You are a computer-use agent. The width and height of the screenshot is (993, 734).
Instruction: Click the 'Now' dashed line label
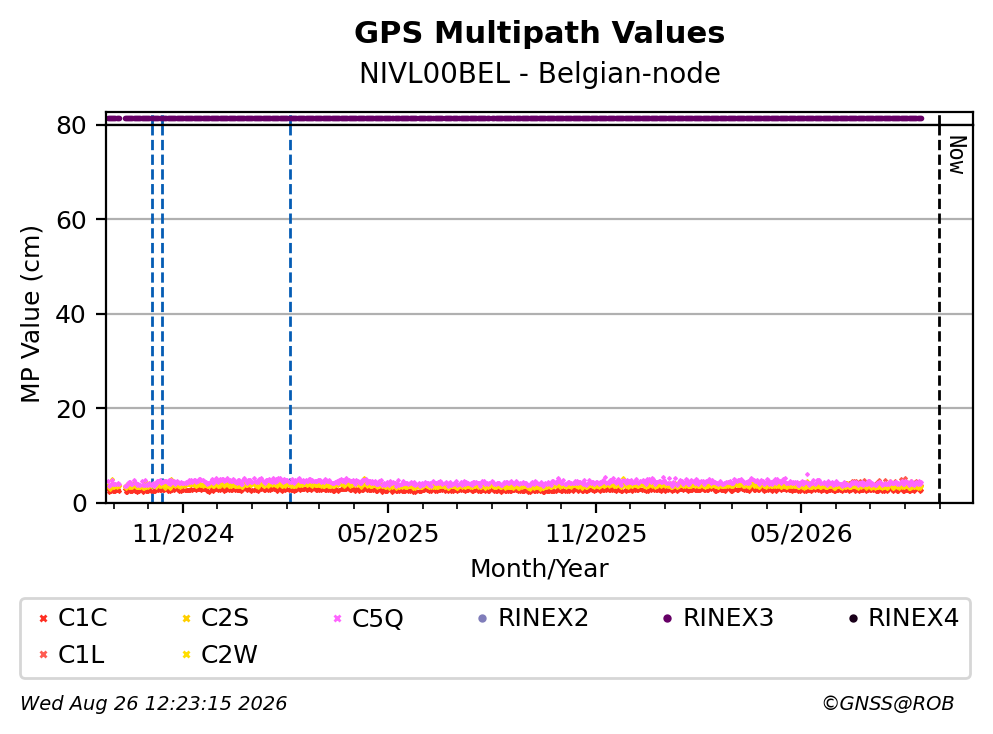point(957,155)
